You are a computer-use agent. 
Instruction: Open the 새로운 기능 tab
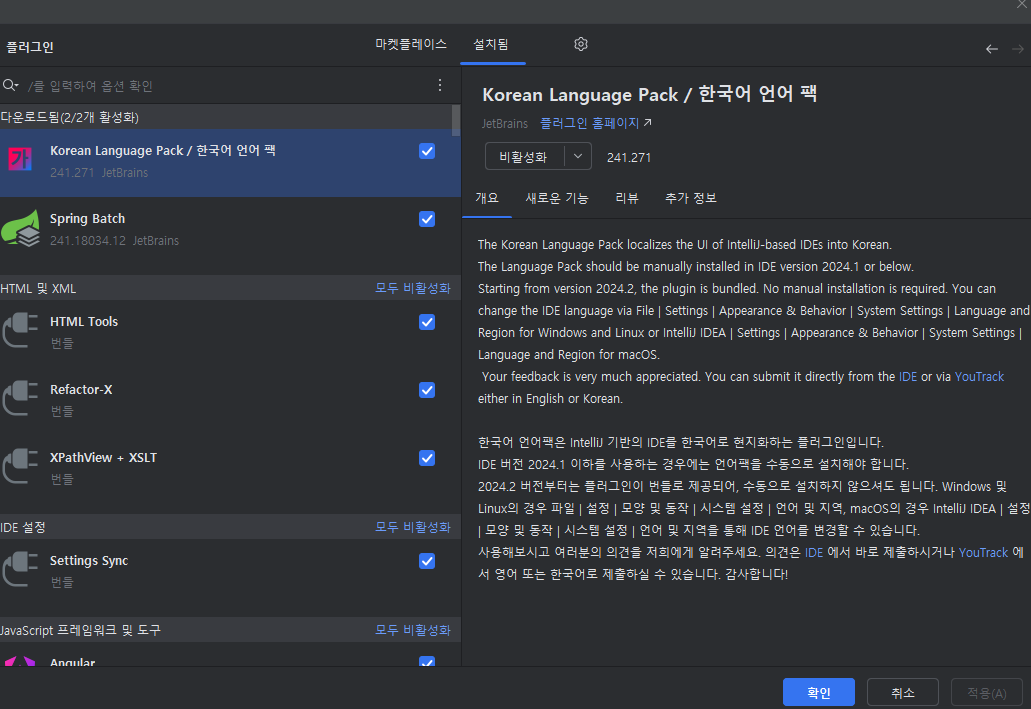pos(557,198)
